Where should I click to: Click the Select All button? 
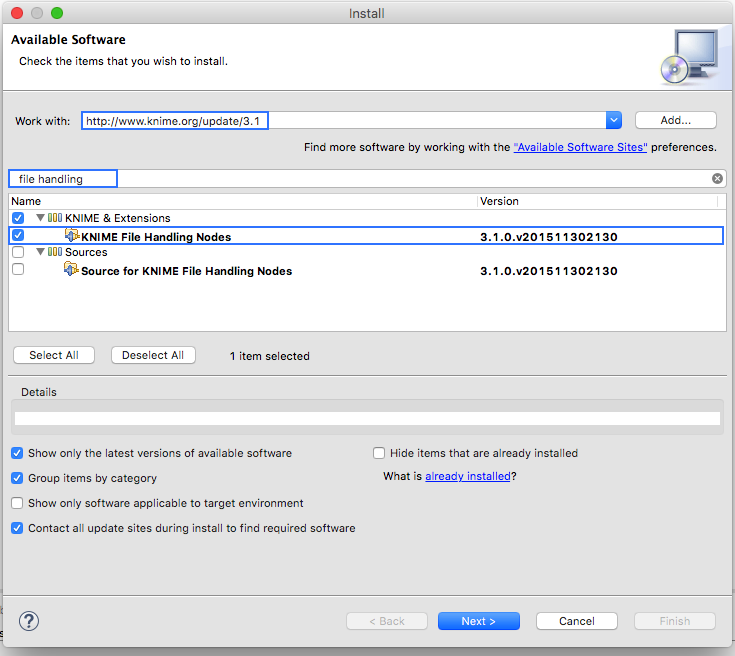point(54,355)
